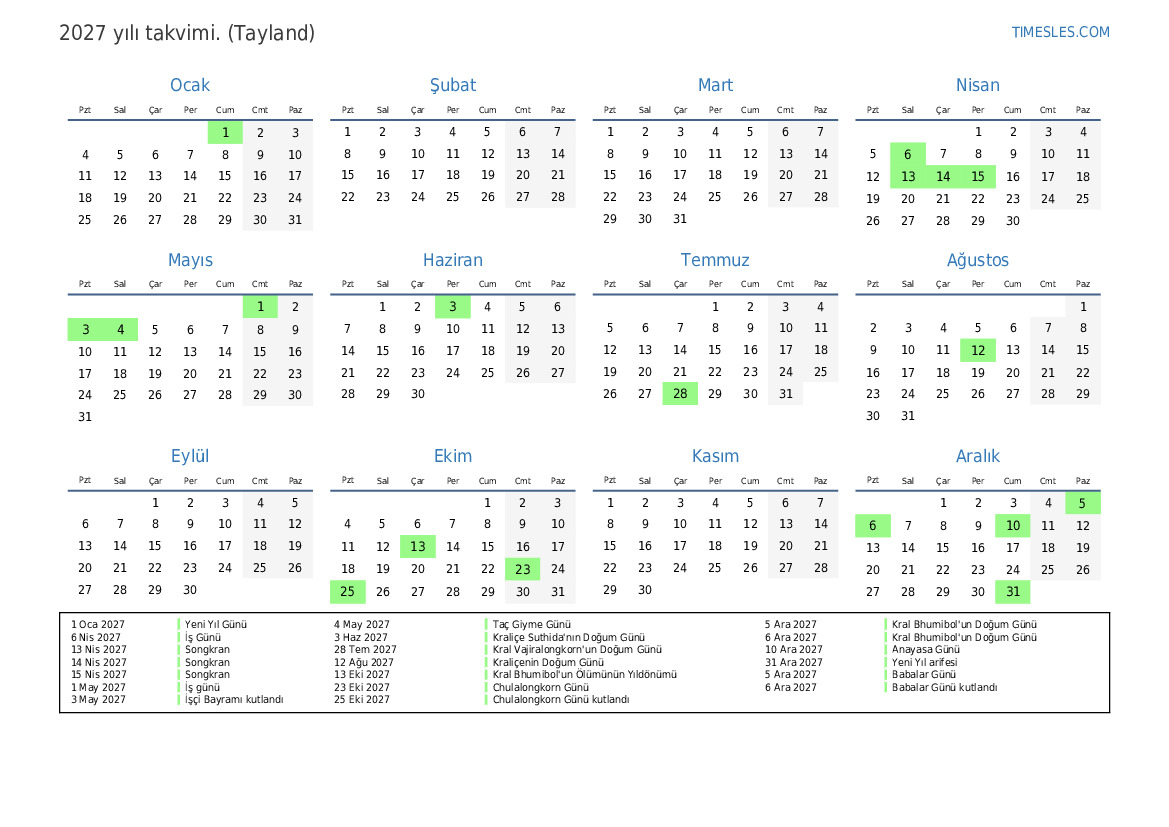The width and height of the screenshot is (1169, 827).
Task: Select 'Taç Giyme Günü' holiday entry
Action: [x=531, y=624]
